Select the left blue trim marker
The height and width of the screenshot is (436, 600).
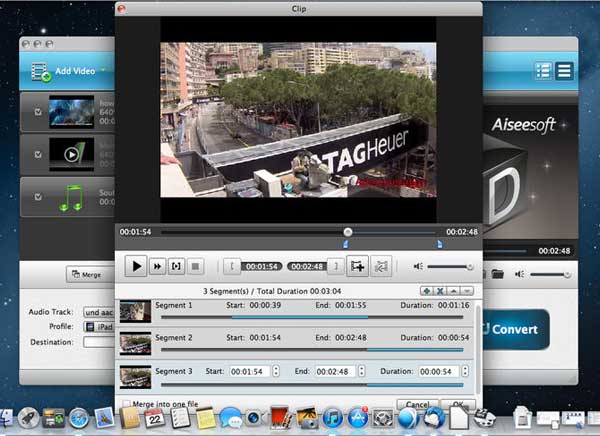[x=346, y=244]
